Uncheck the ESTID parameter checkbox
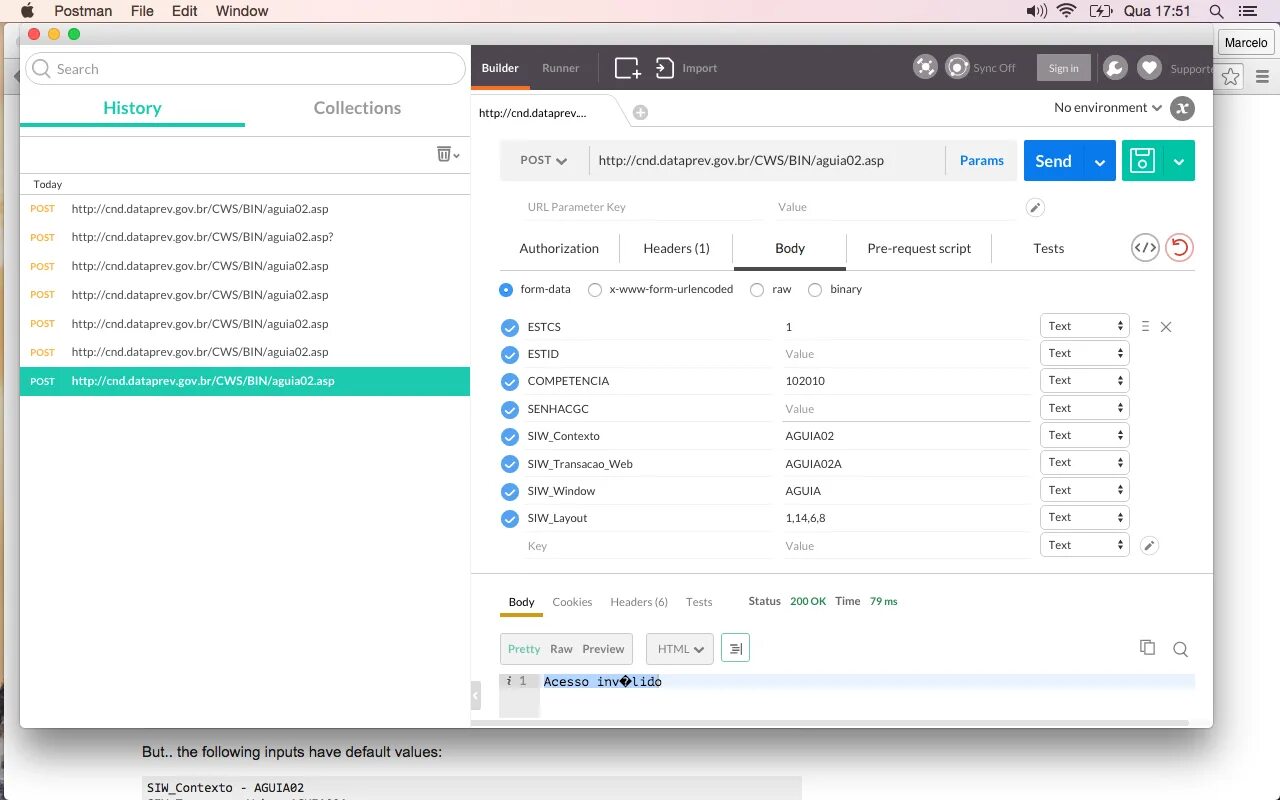Screen dimensions: 1280x800 [510, 354]
